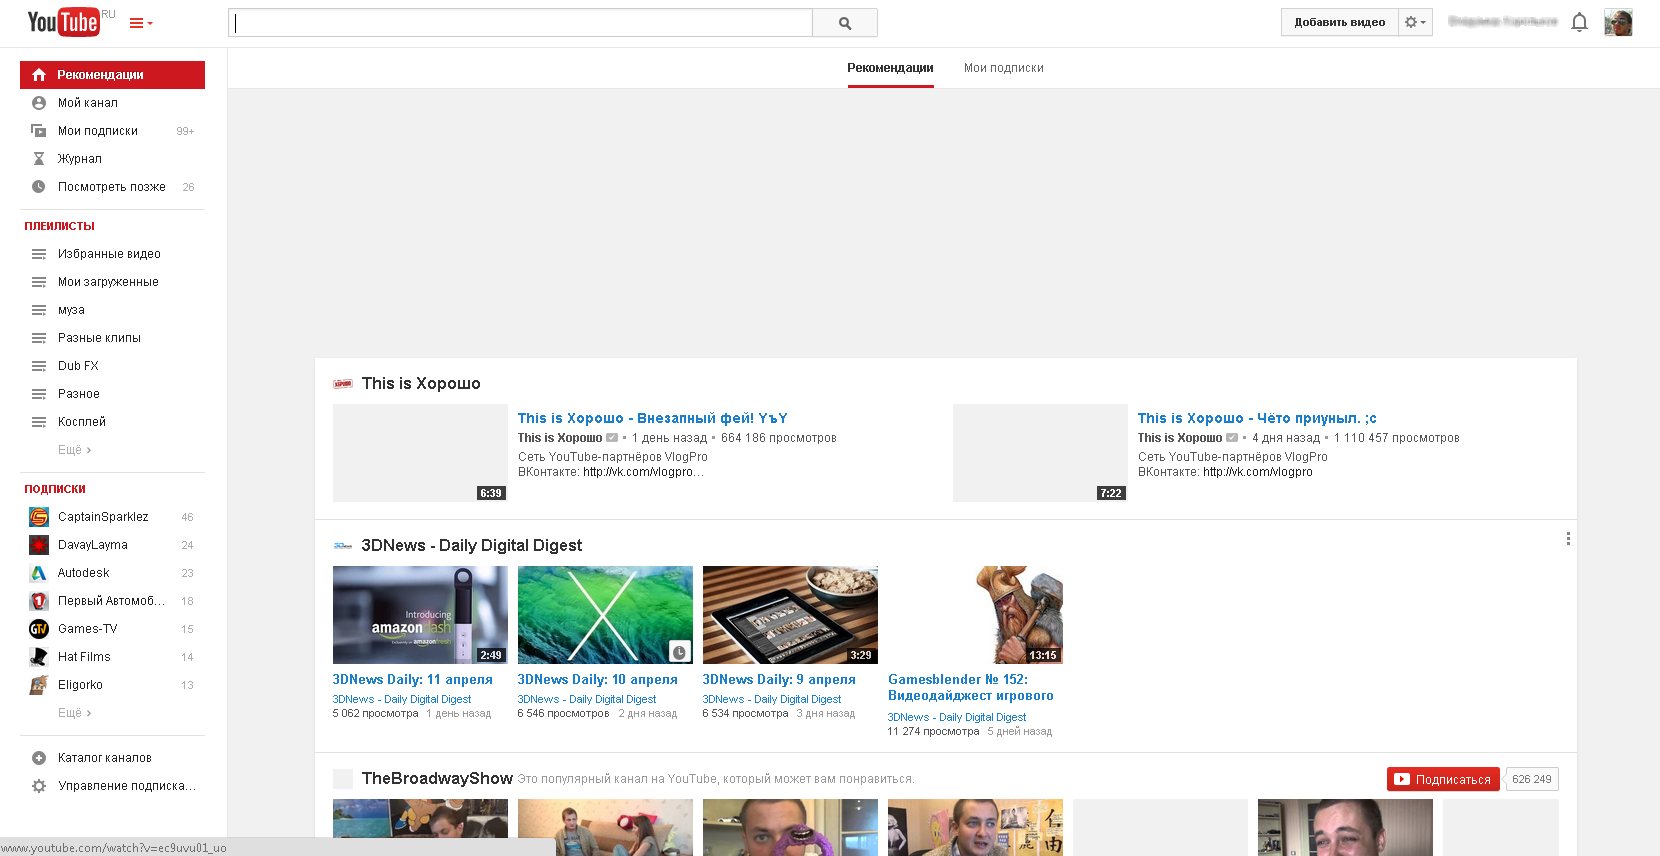1660x856 pixels.
Task: Click the This is Хорошо channel logo
Action: click(x=343, y=384)
